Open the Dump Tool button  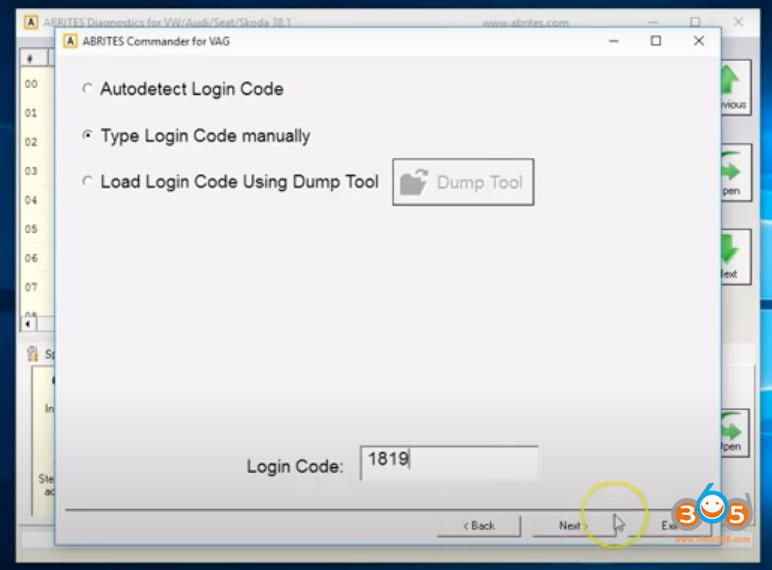coord(463,182)
